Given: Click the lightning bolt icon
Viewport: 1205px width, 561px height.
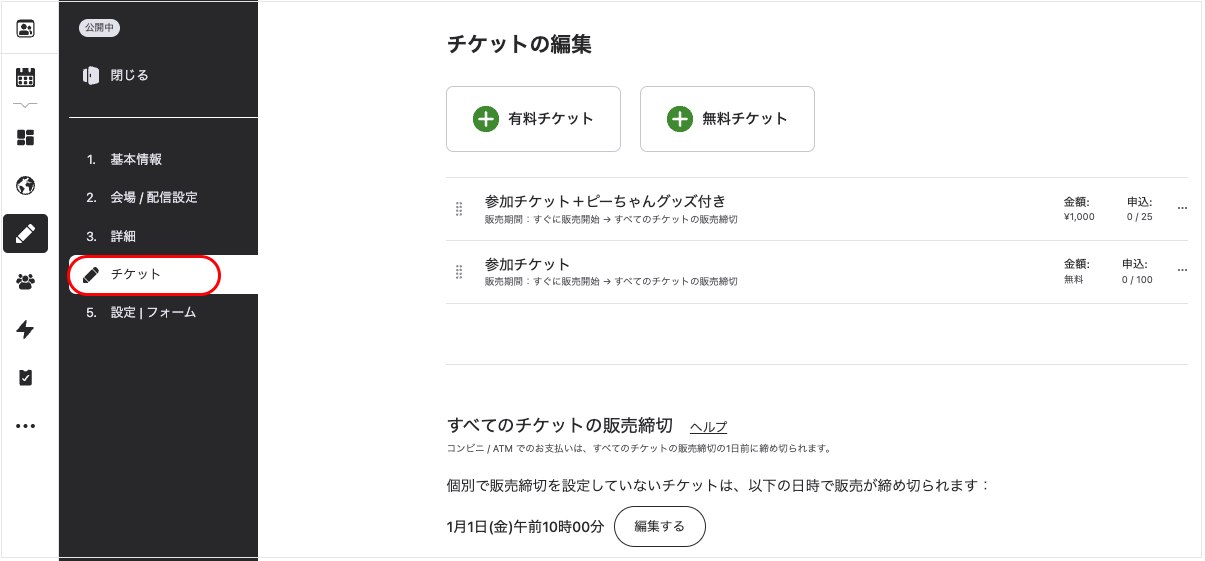Looking at the screenshot, I should point(26,330).
